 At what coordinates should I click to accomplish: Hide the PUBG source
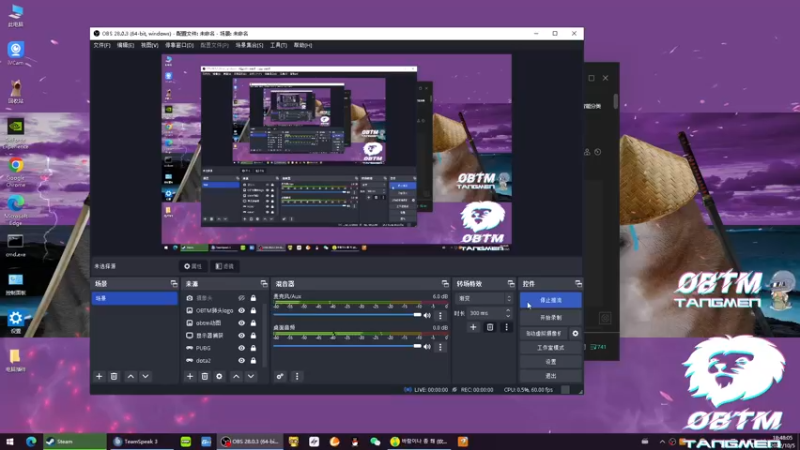(x=241, y=348)
